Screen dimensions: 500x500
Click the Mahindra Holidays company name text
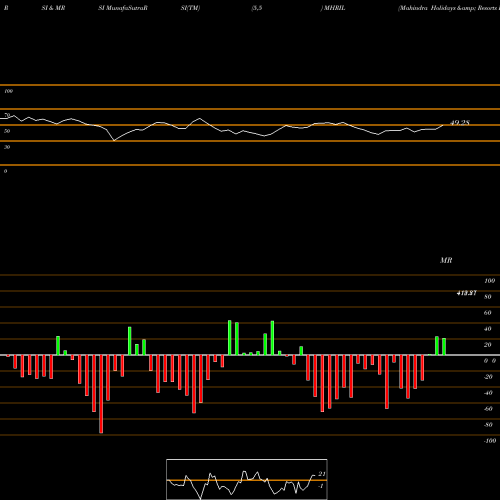(449, 8)
